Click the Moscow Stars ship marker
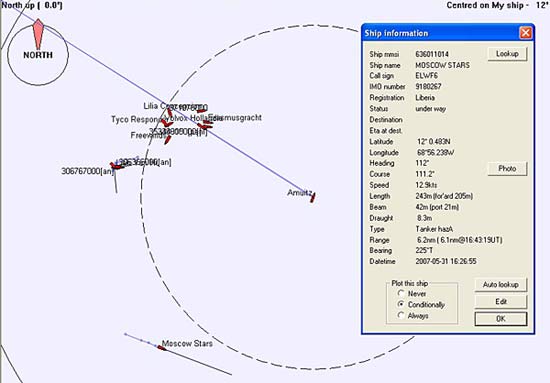This screenshot has width=550, height=383. (x=162, y=348)
